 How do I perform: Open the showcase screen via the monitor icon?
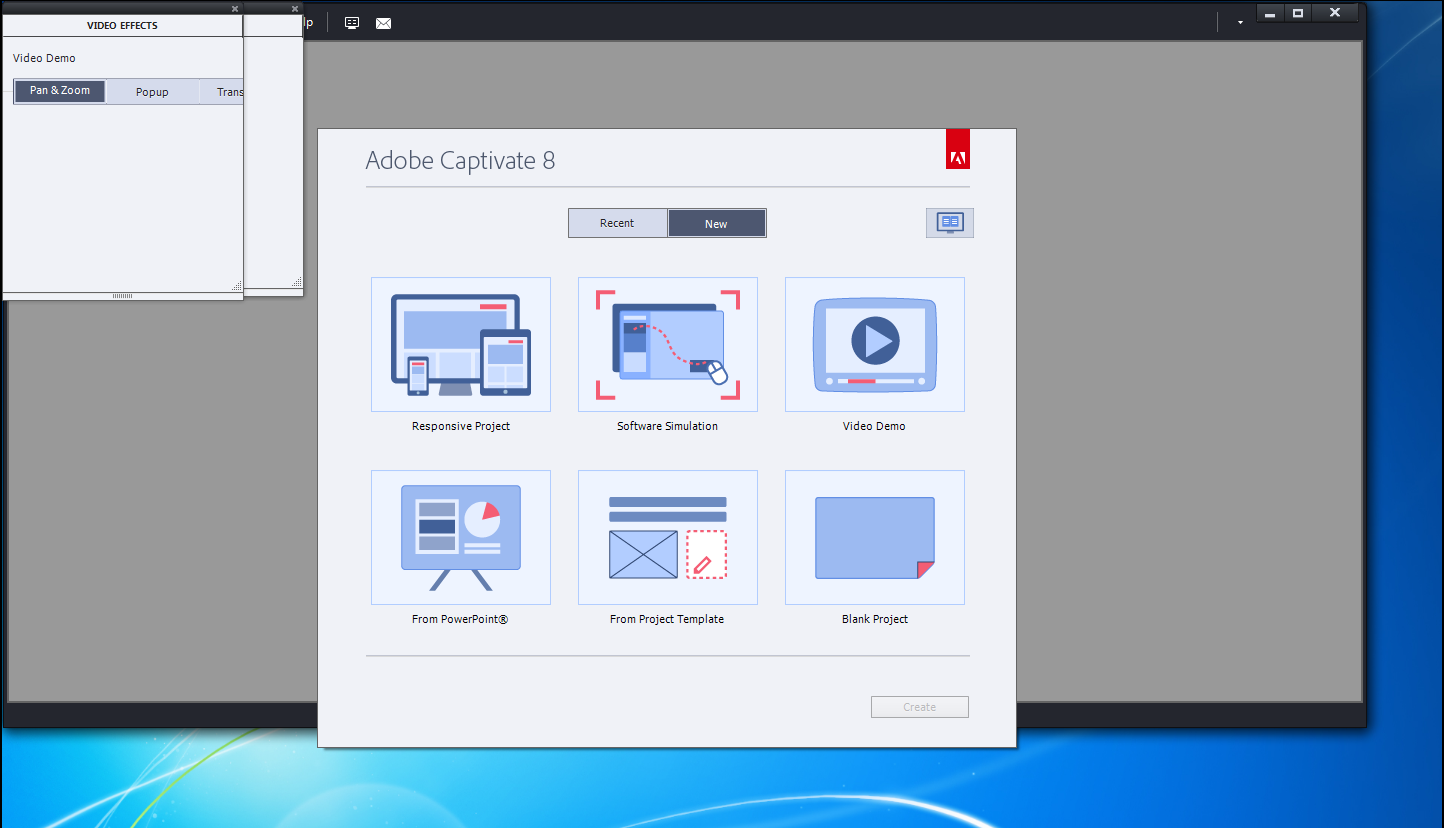pos(948,222)
